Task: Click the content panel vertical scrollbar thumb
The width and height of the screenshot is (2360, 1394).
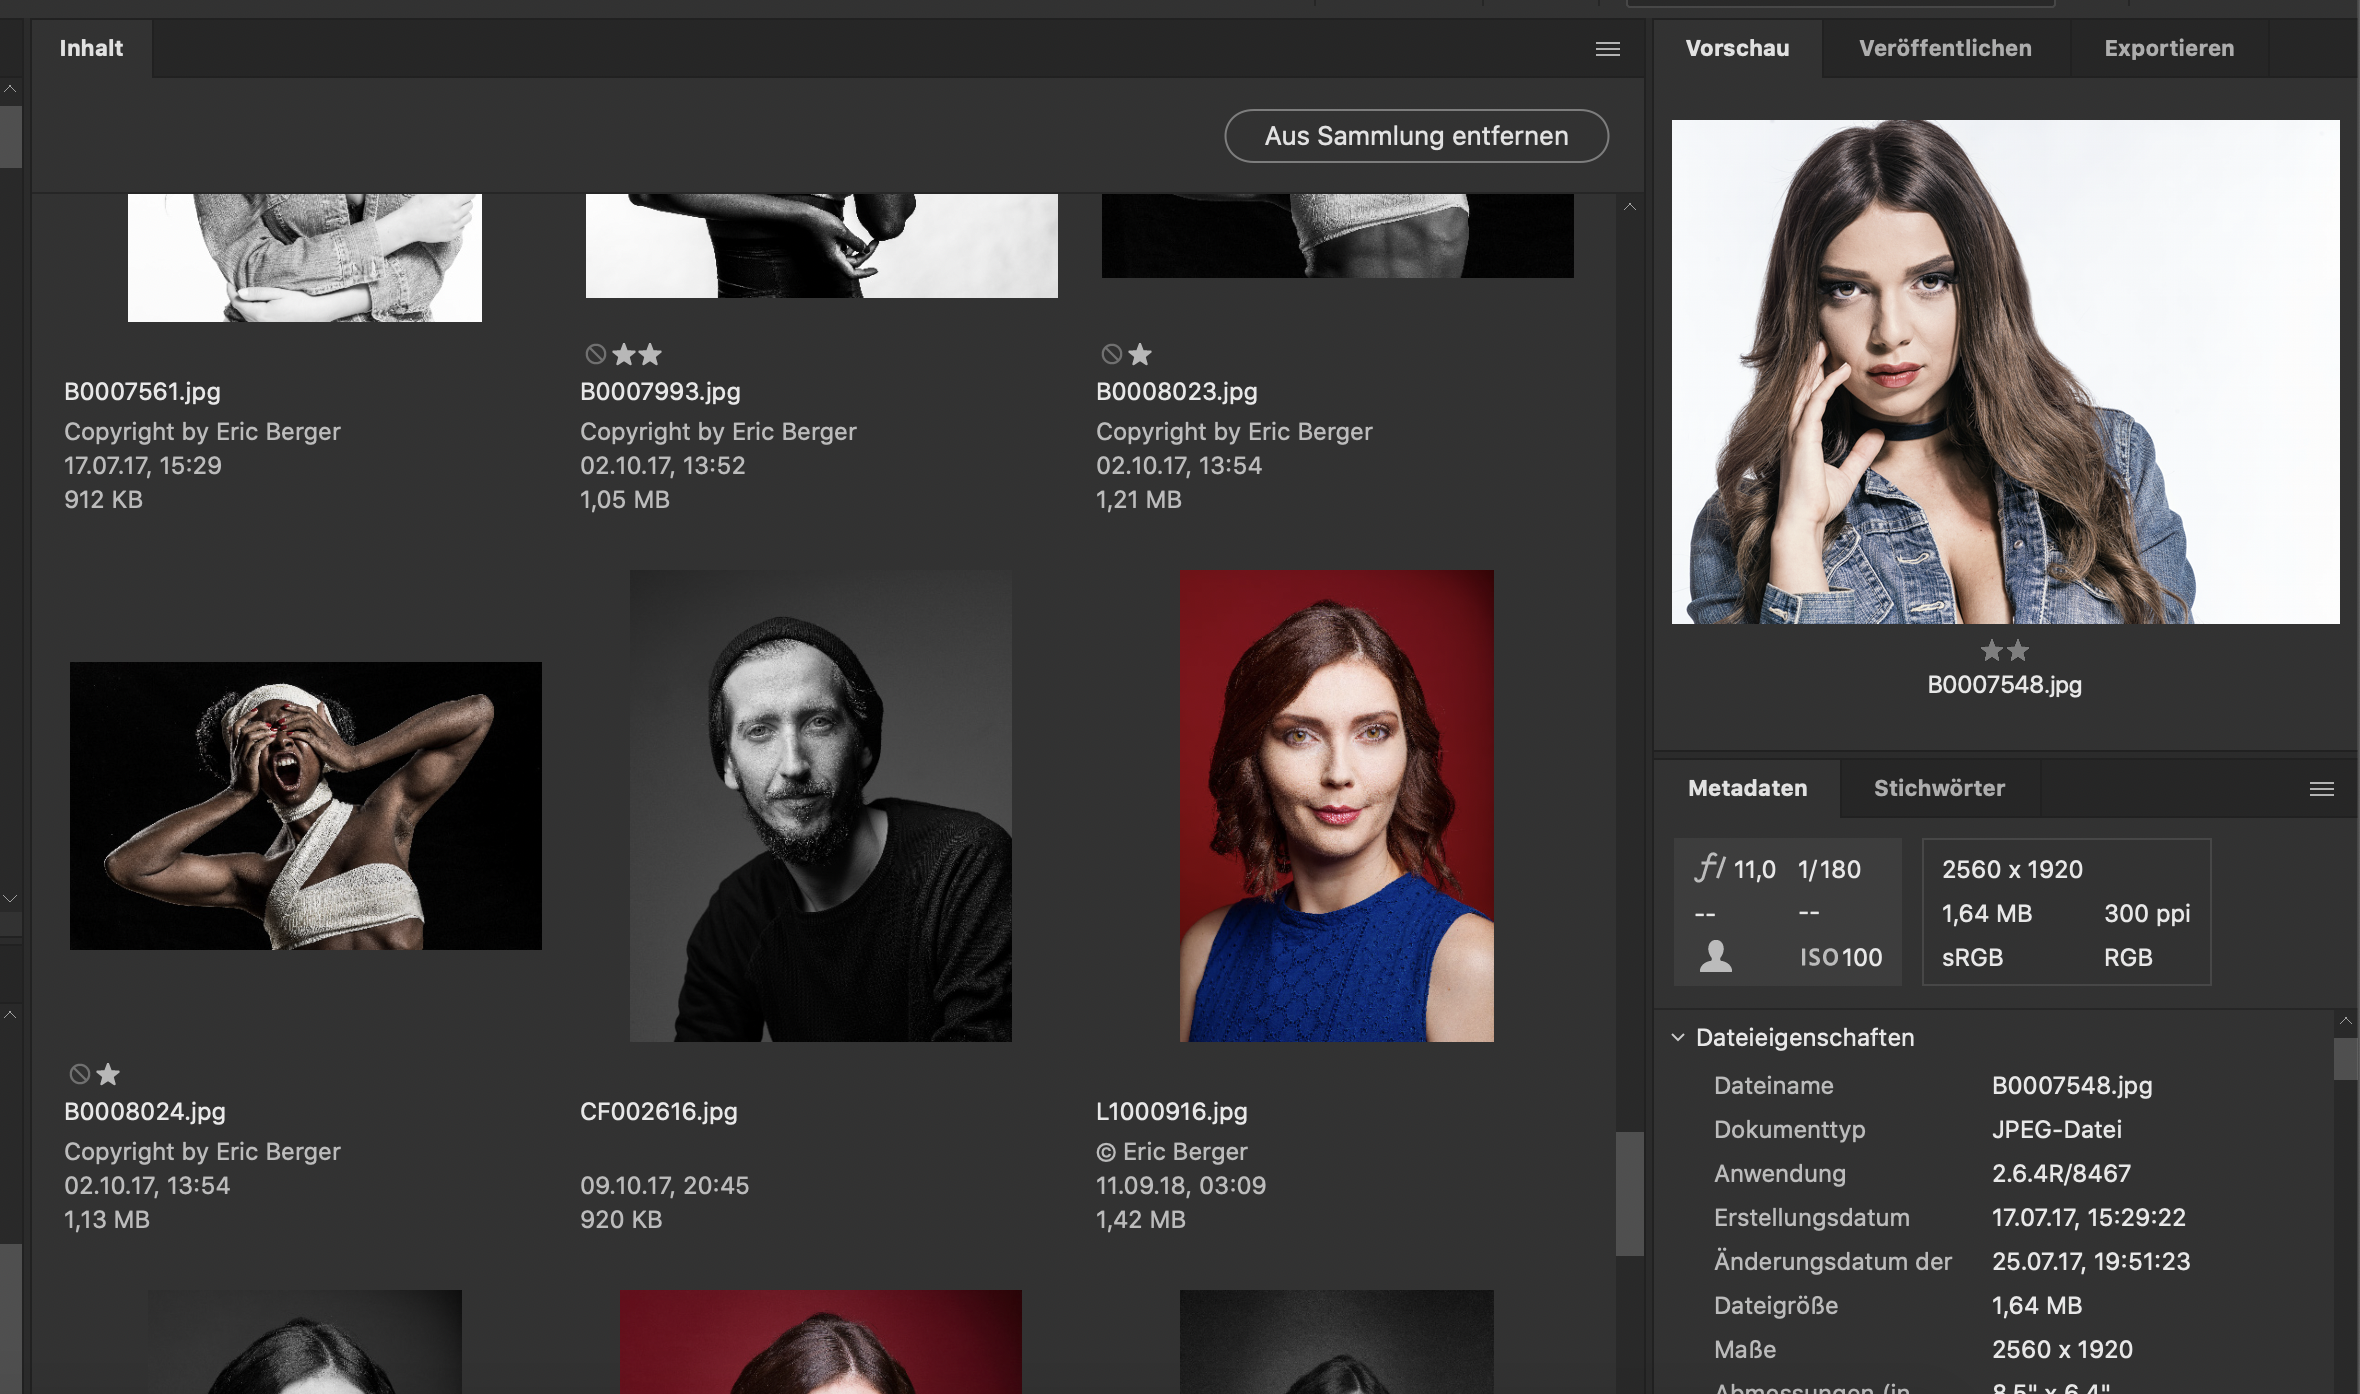Action: [x=1630, y=1193]
